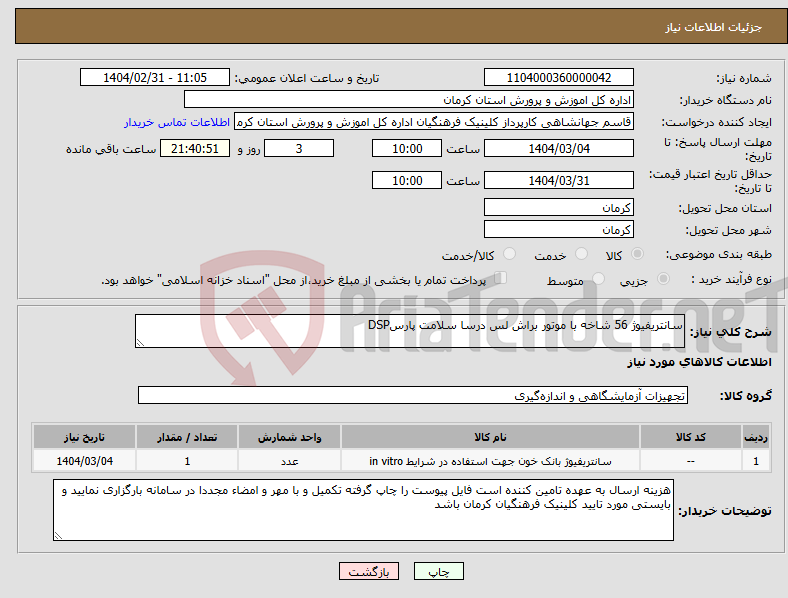
Task: Click the اطلاعات کالاهای مورد نیاز heading
Action: [699, 362]
